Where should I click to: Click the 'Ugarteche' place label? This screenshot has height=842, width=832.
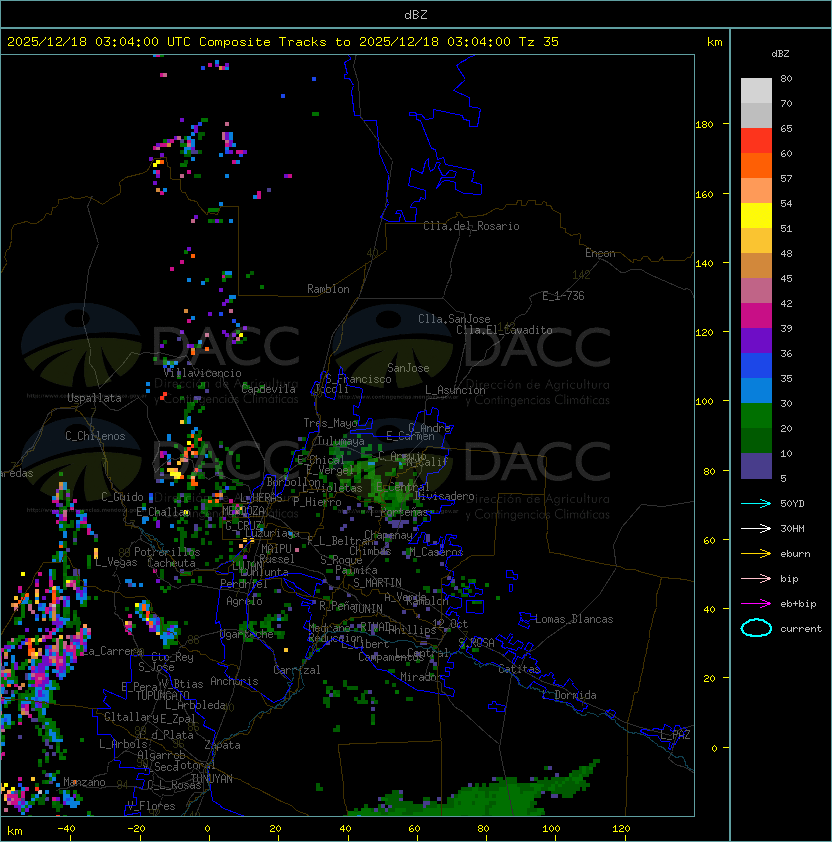pos(247,634)
